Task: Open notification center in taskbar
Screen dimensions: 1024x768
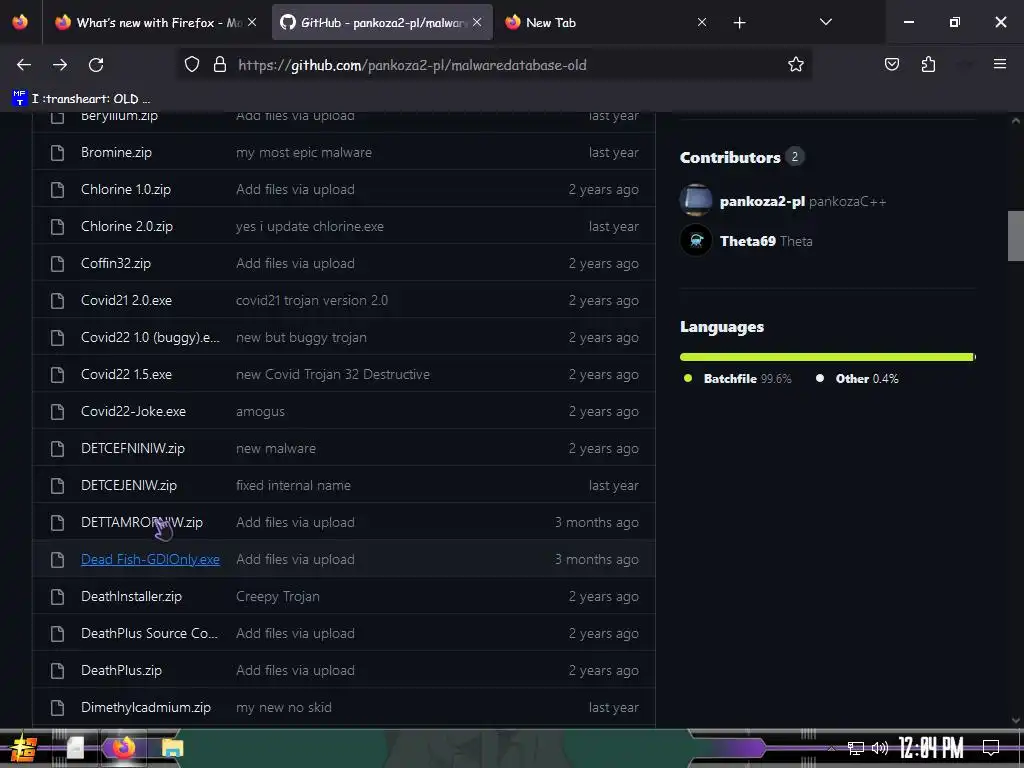Action: [x=991, y=747]
